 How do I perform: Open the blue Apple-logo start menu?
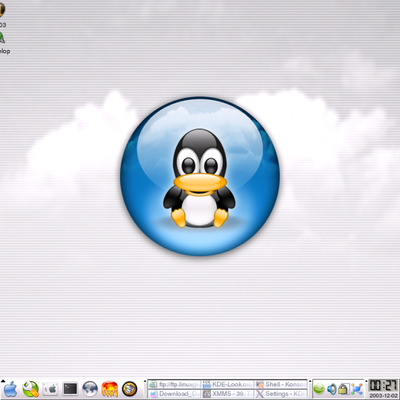pyautogui.click(x=10, y=389)
